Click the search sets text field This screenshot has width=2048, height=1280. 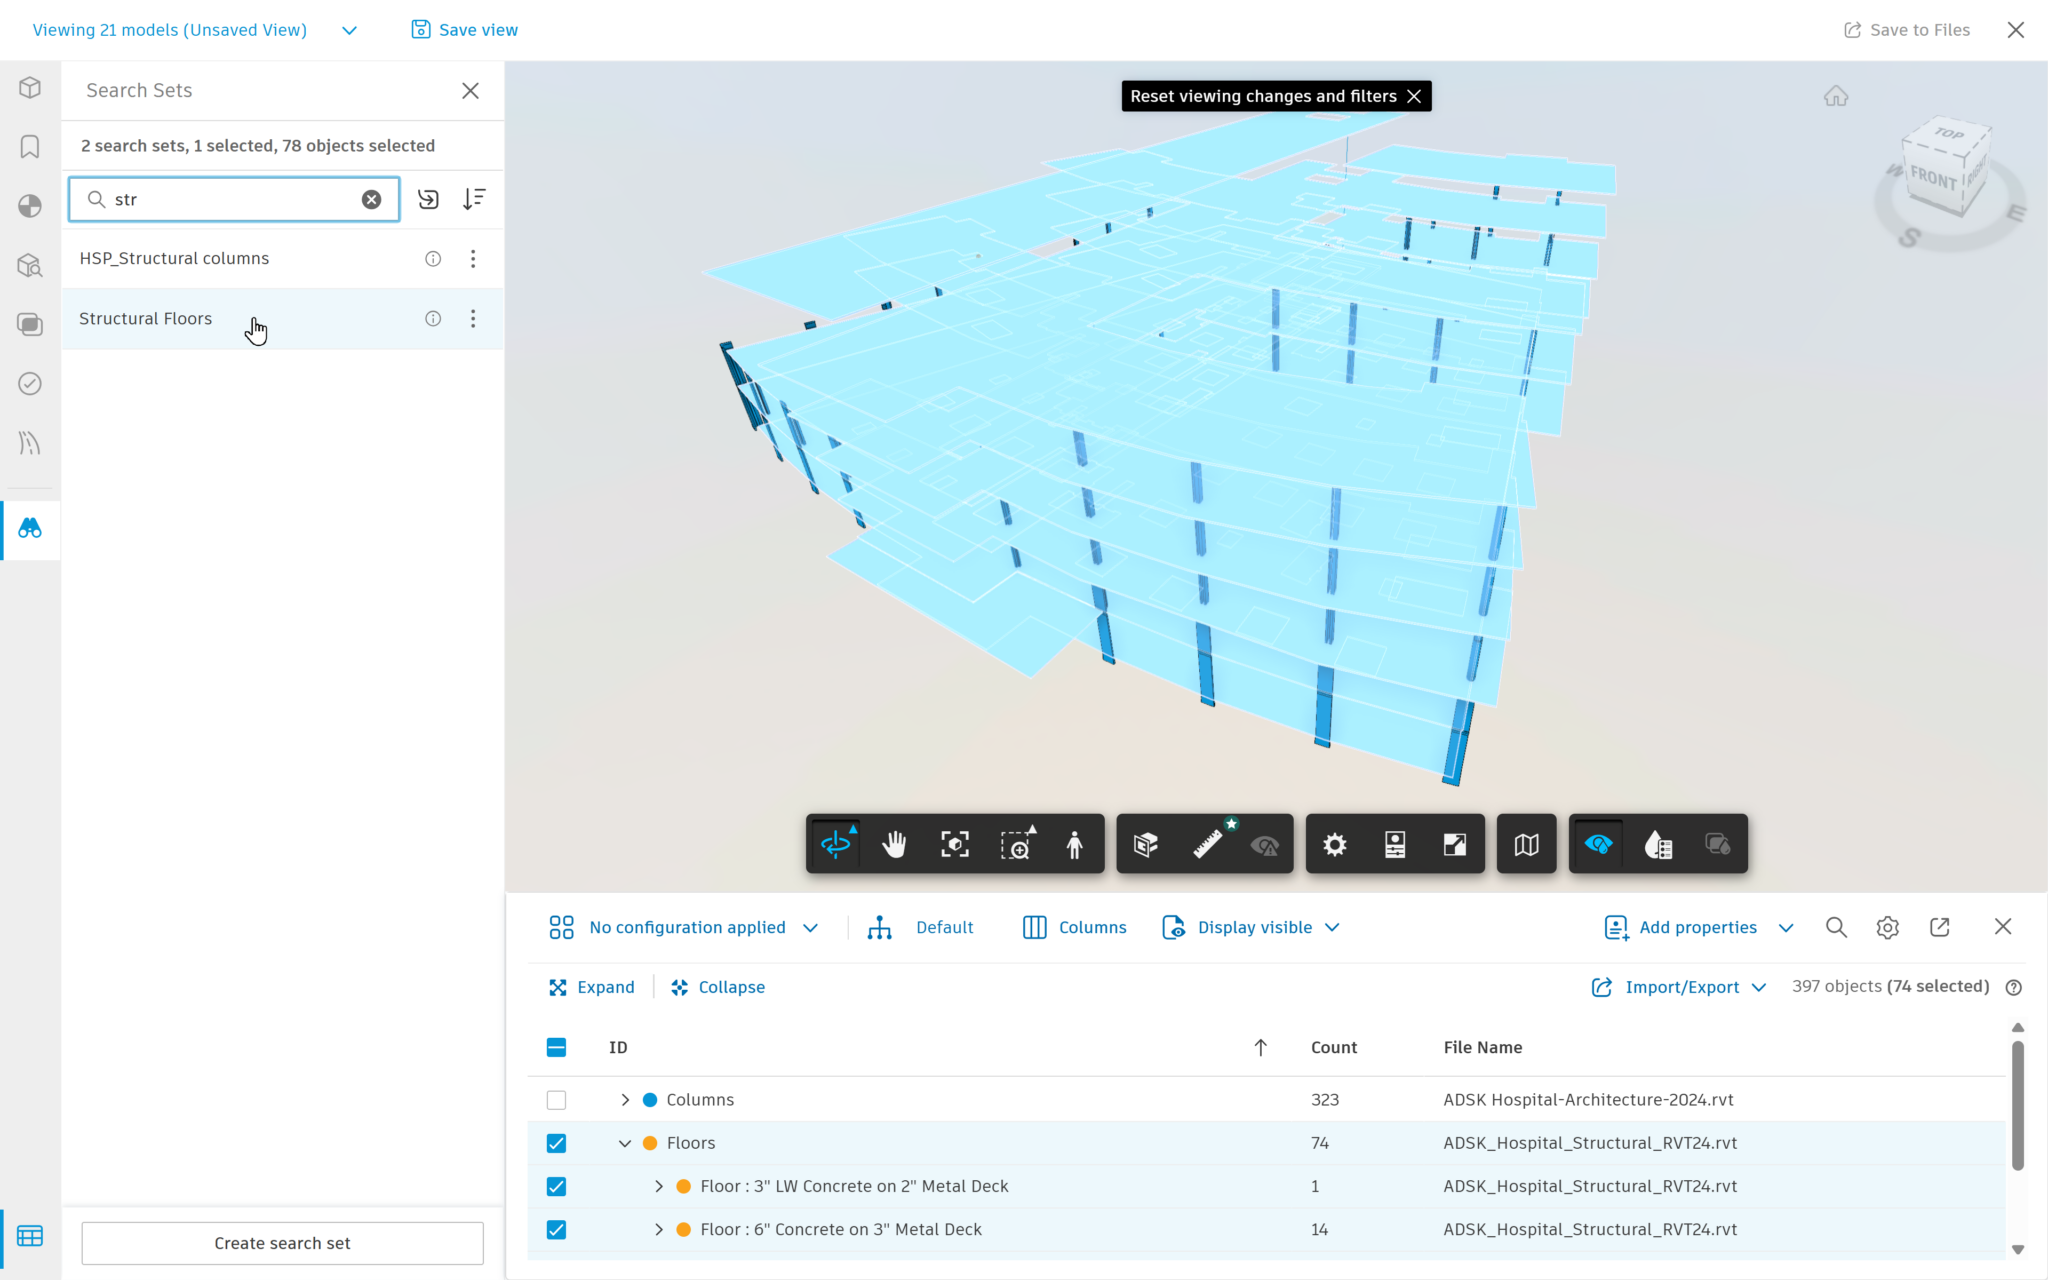click(x=234, y=199)
